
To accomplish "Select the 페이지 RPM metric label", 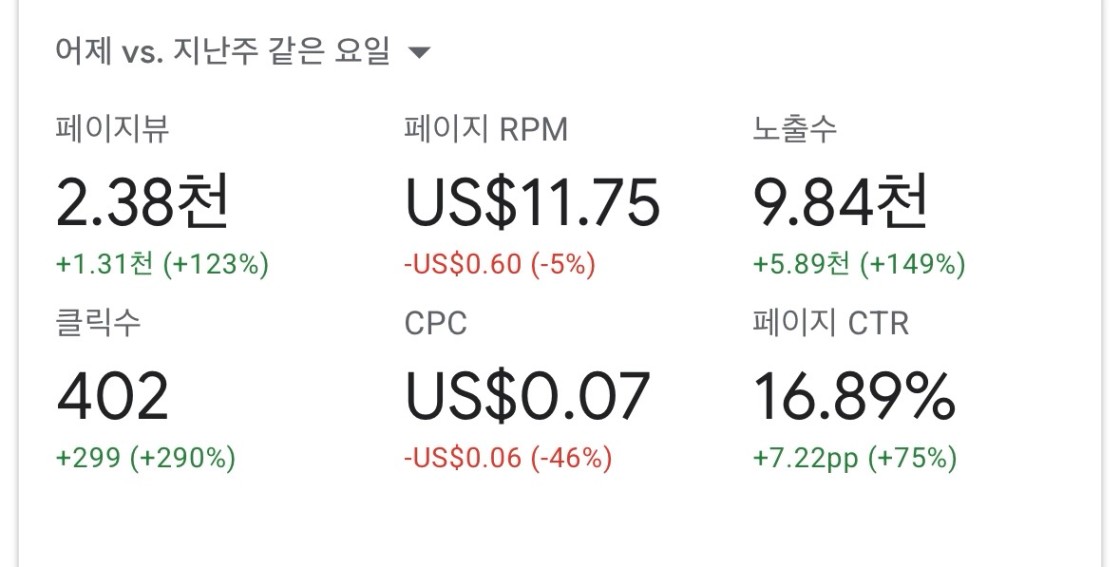I will tap(486, 129).
